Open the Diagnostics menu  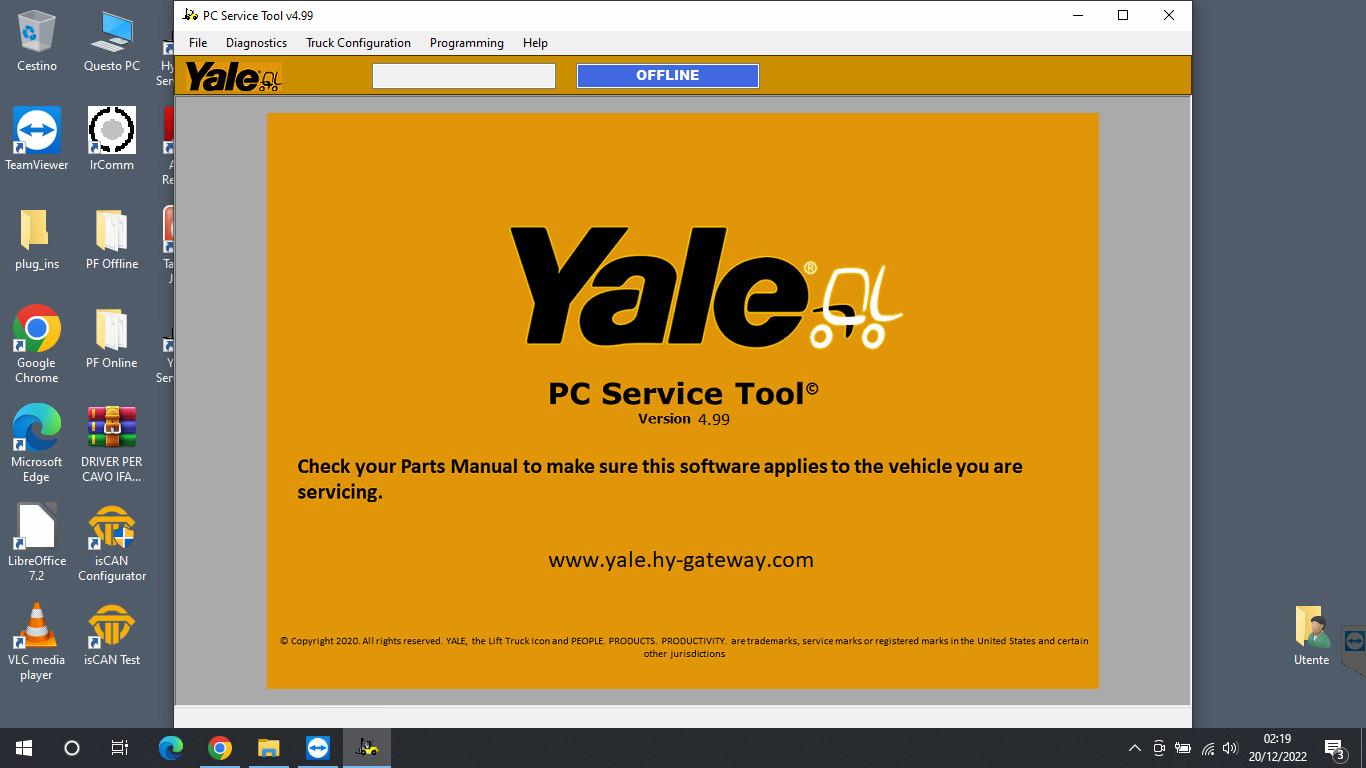[x=256, y=43]
